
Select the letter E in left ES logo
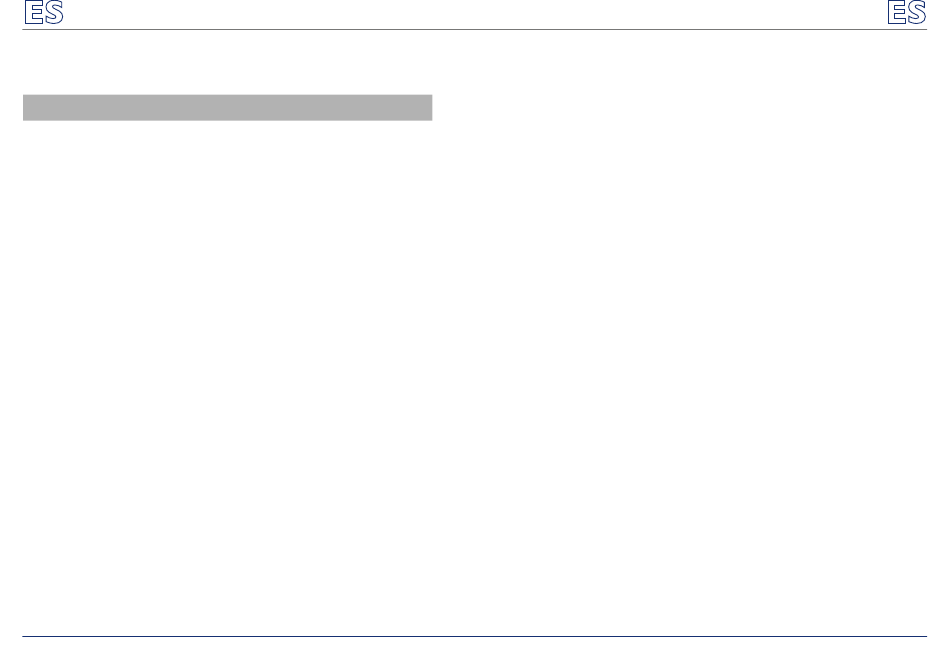pyautogui.click(x=33, y=12)
